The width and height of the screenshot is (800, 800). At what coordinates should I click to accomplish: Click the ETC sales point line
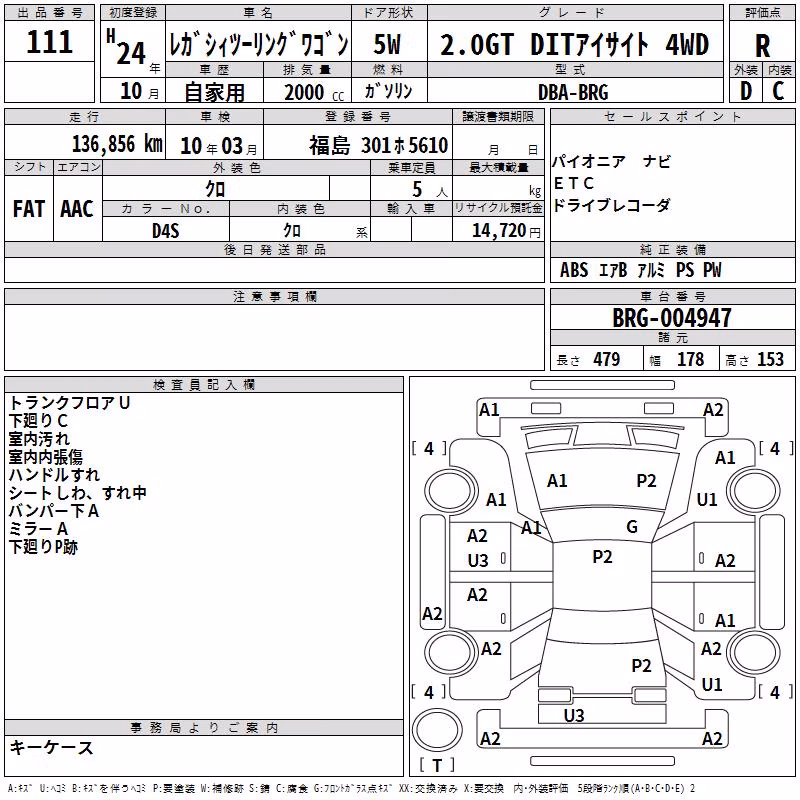574,183
